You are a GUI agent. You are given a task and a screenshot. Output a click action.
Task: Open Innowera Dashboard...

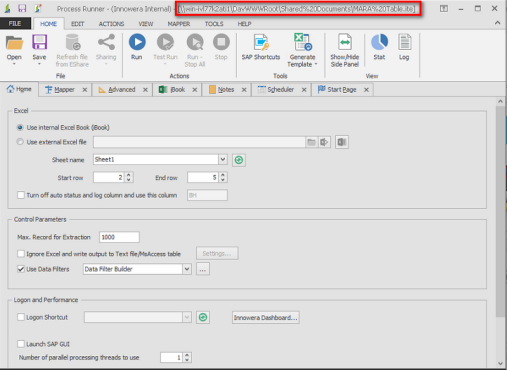coord(265,317)
